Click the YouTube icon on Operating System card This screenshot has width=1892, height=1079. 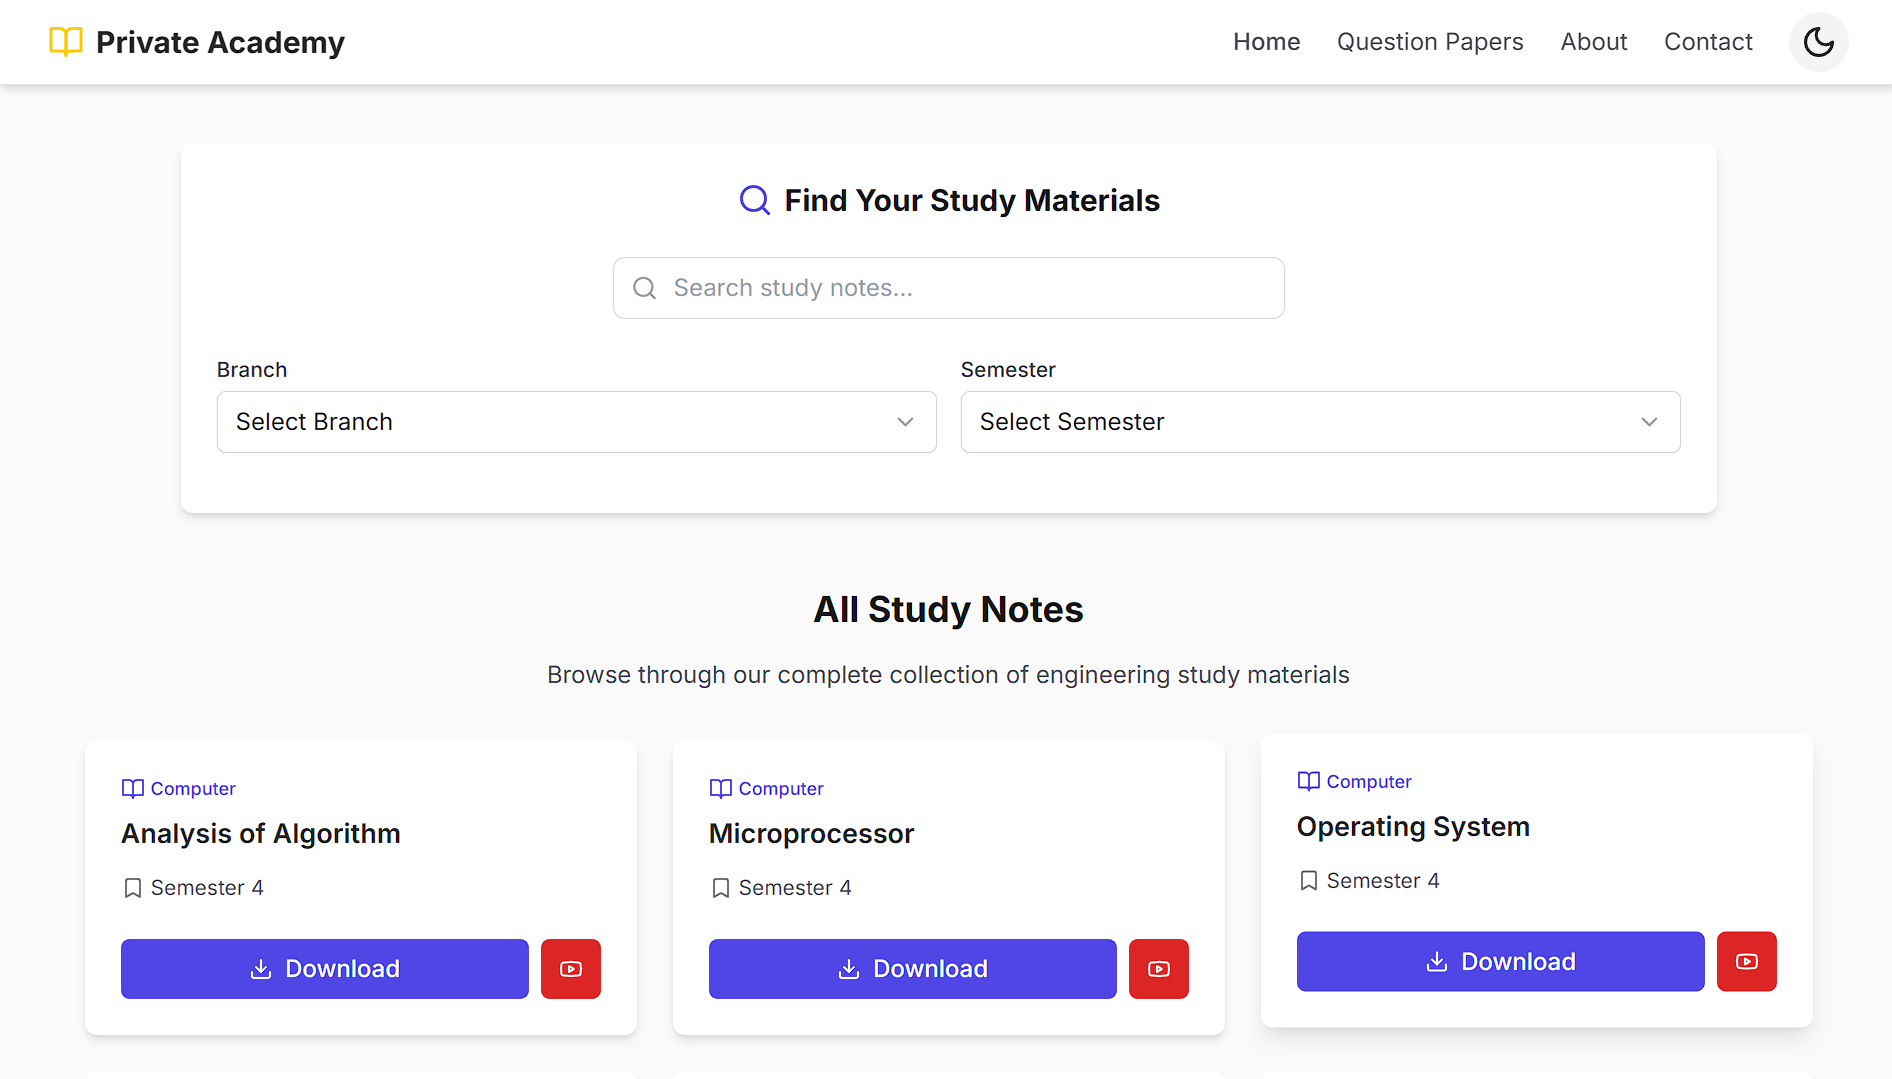click(x=1746, y=961)
